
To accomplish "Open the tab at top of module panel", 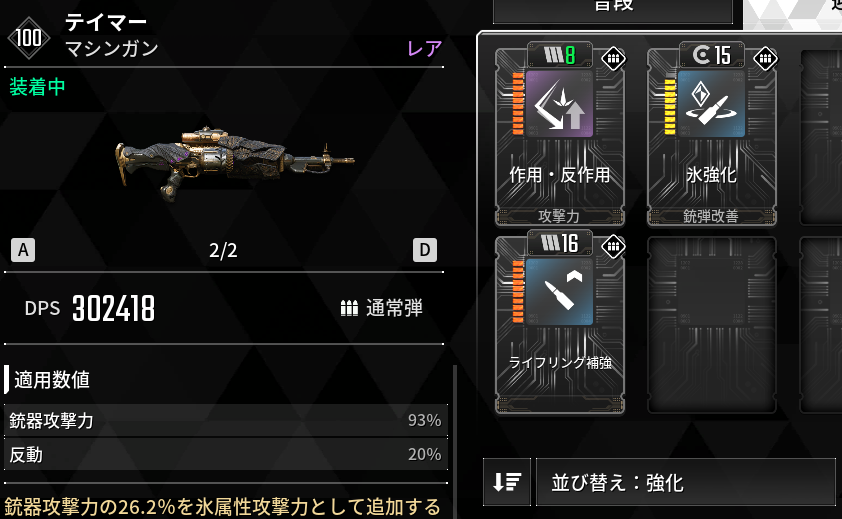I will click(613, 11).
